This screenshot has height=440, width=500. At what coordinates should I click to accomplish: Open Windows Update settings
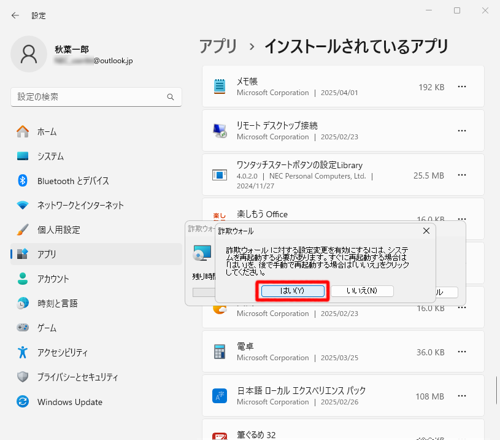pyautogui.click(x=96, y=402)
